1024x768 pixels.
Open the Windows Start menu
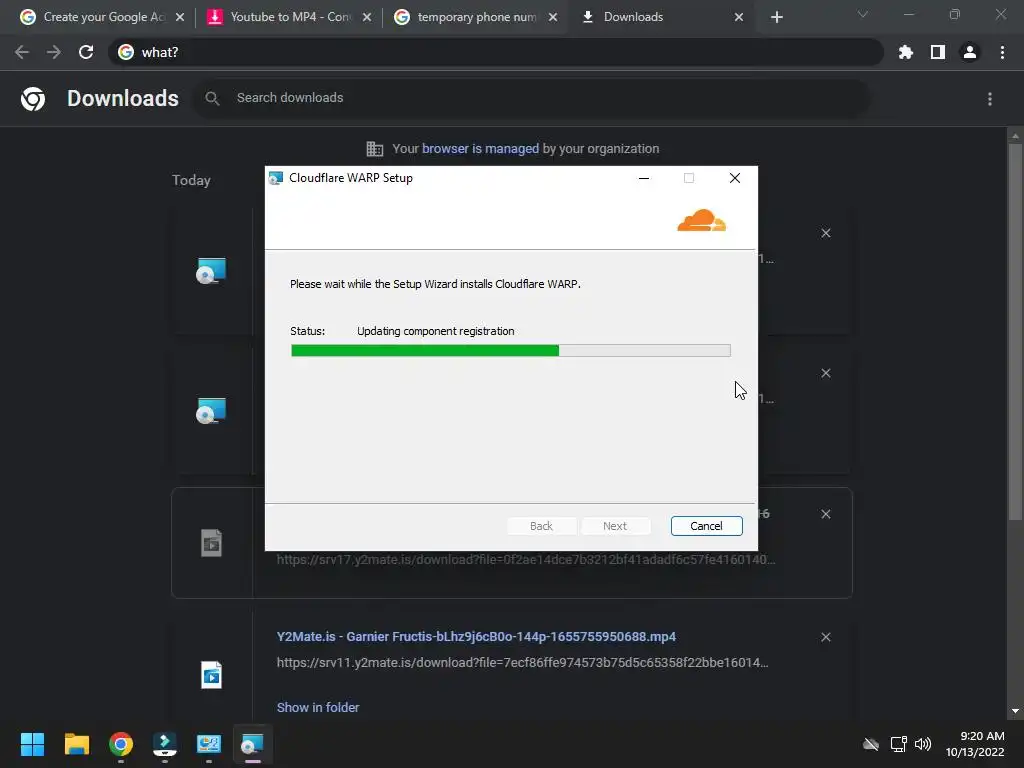32,744
